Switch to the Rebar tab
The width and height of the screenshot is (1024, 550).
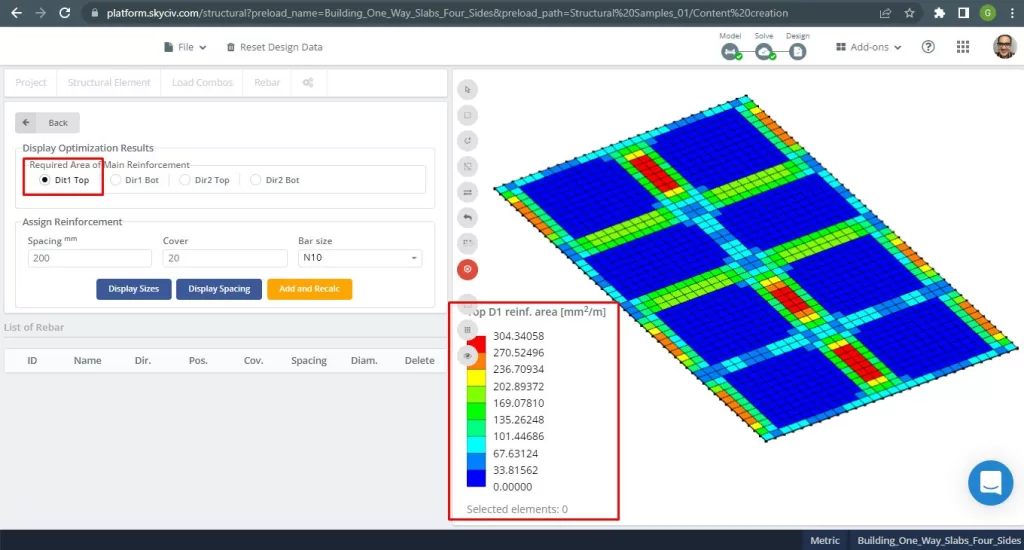(x=267, y=82)
